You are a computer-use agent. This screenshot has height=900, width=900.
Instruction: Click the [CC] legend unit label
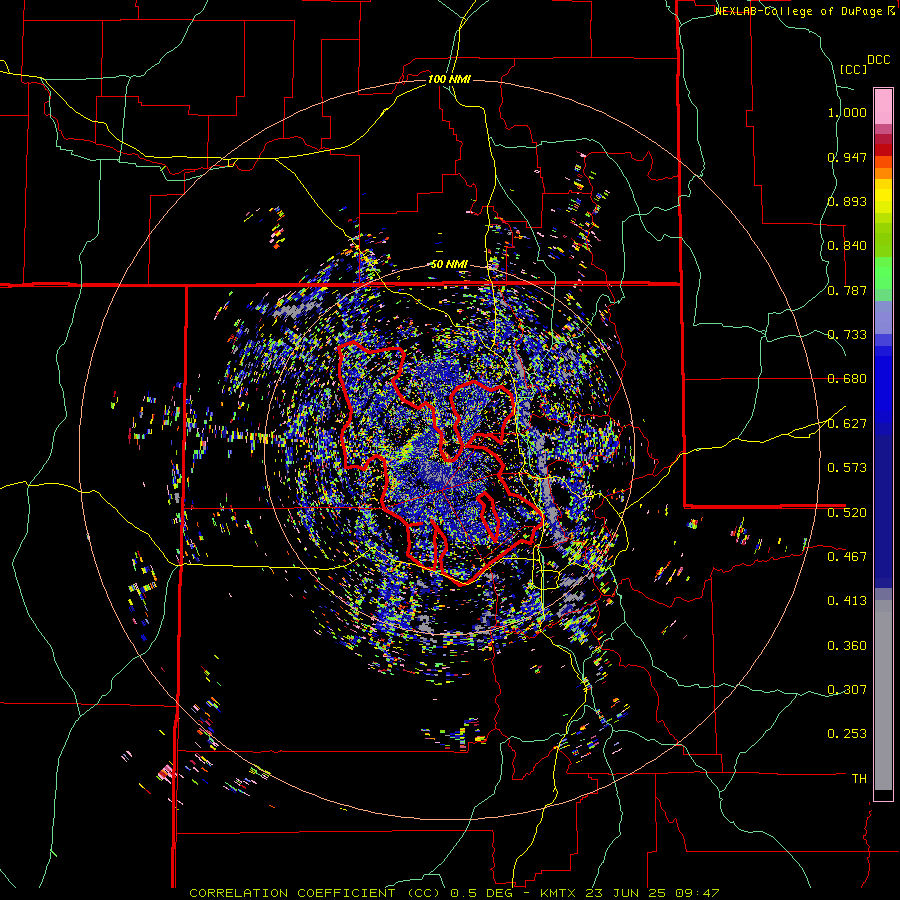tap(853, 69)
